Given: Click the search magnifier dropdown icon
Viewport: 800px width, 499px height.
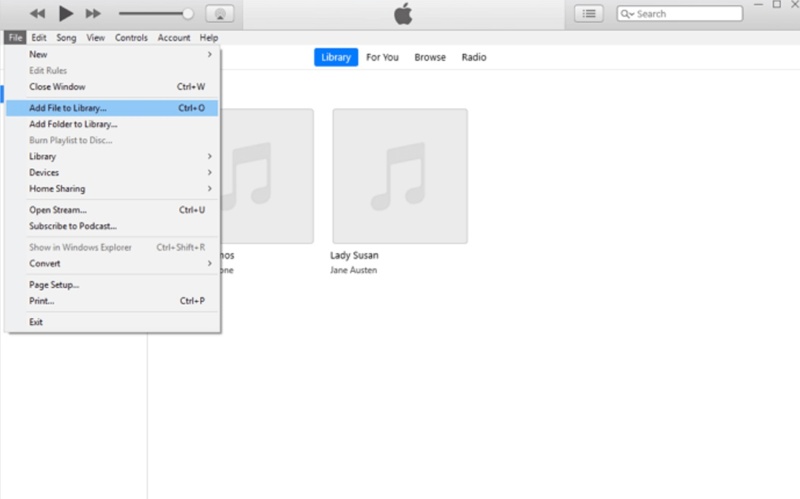Looking at the screenshot, I should click(x=627, y=14).
